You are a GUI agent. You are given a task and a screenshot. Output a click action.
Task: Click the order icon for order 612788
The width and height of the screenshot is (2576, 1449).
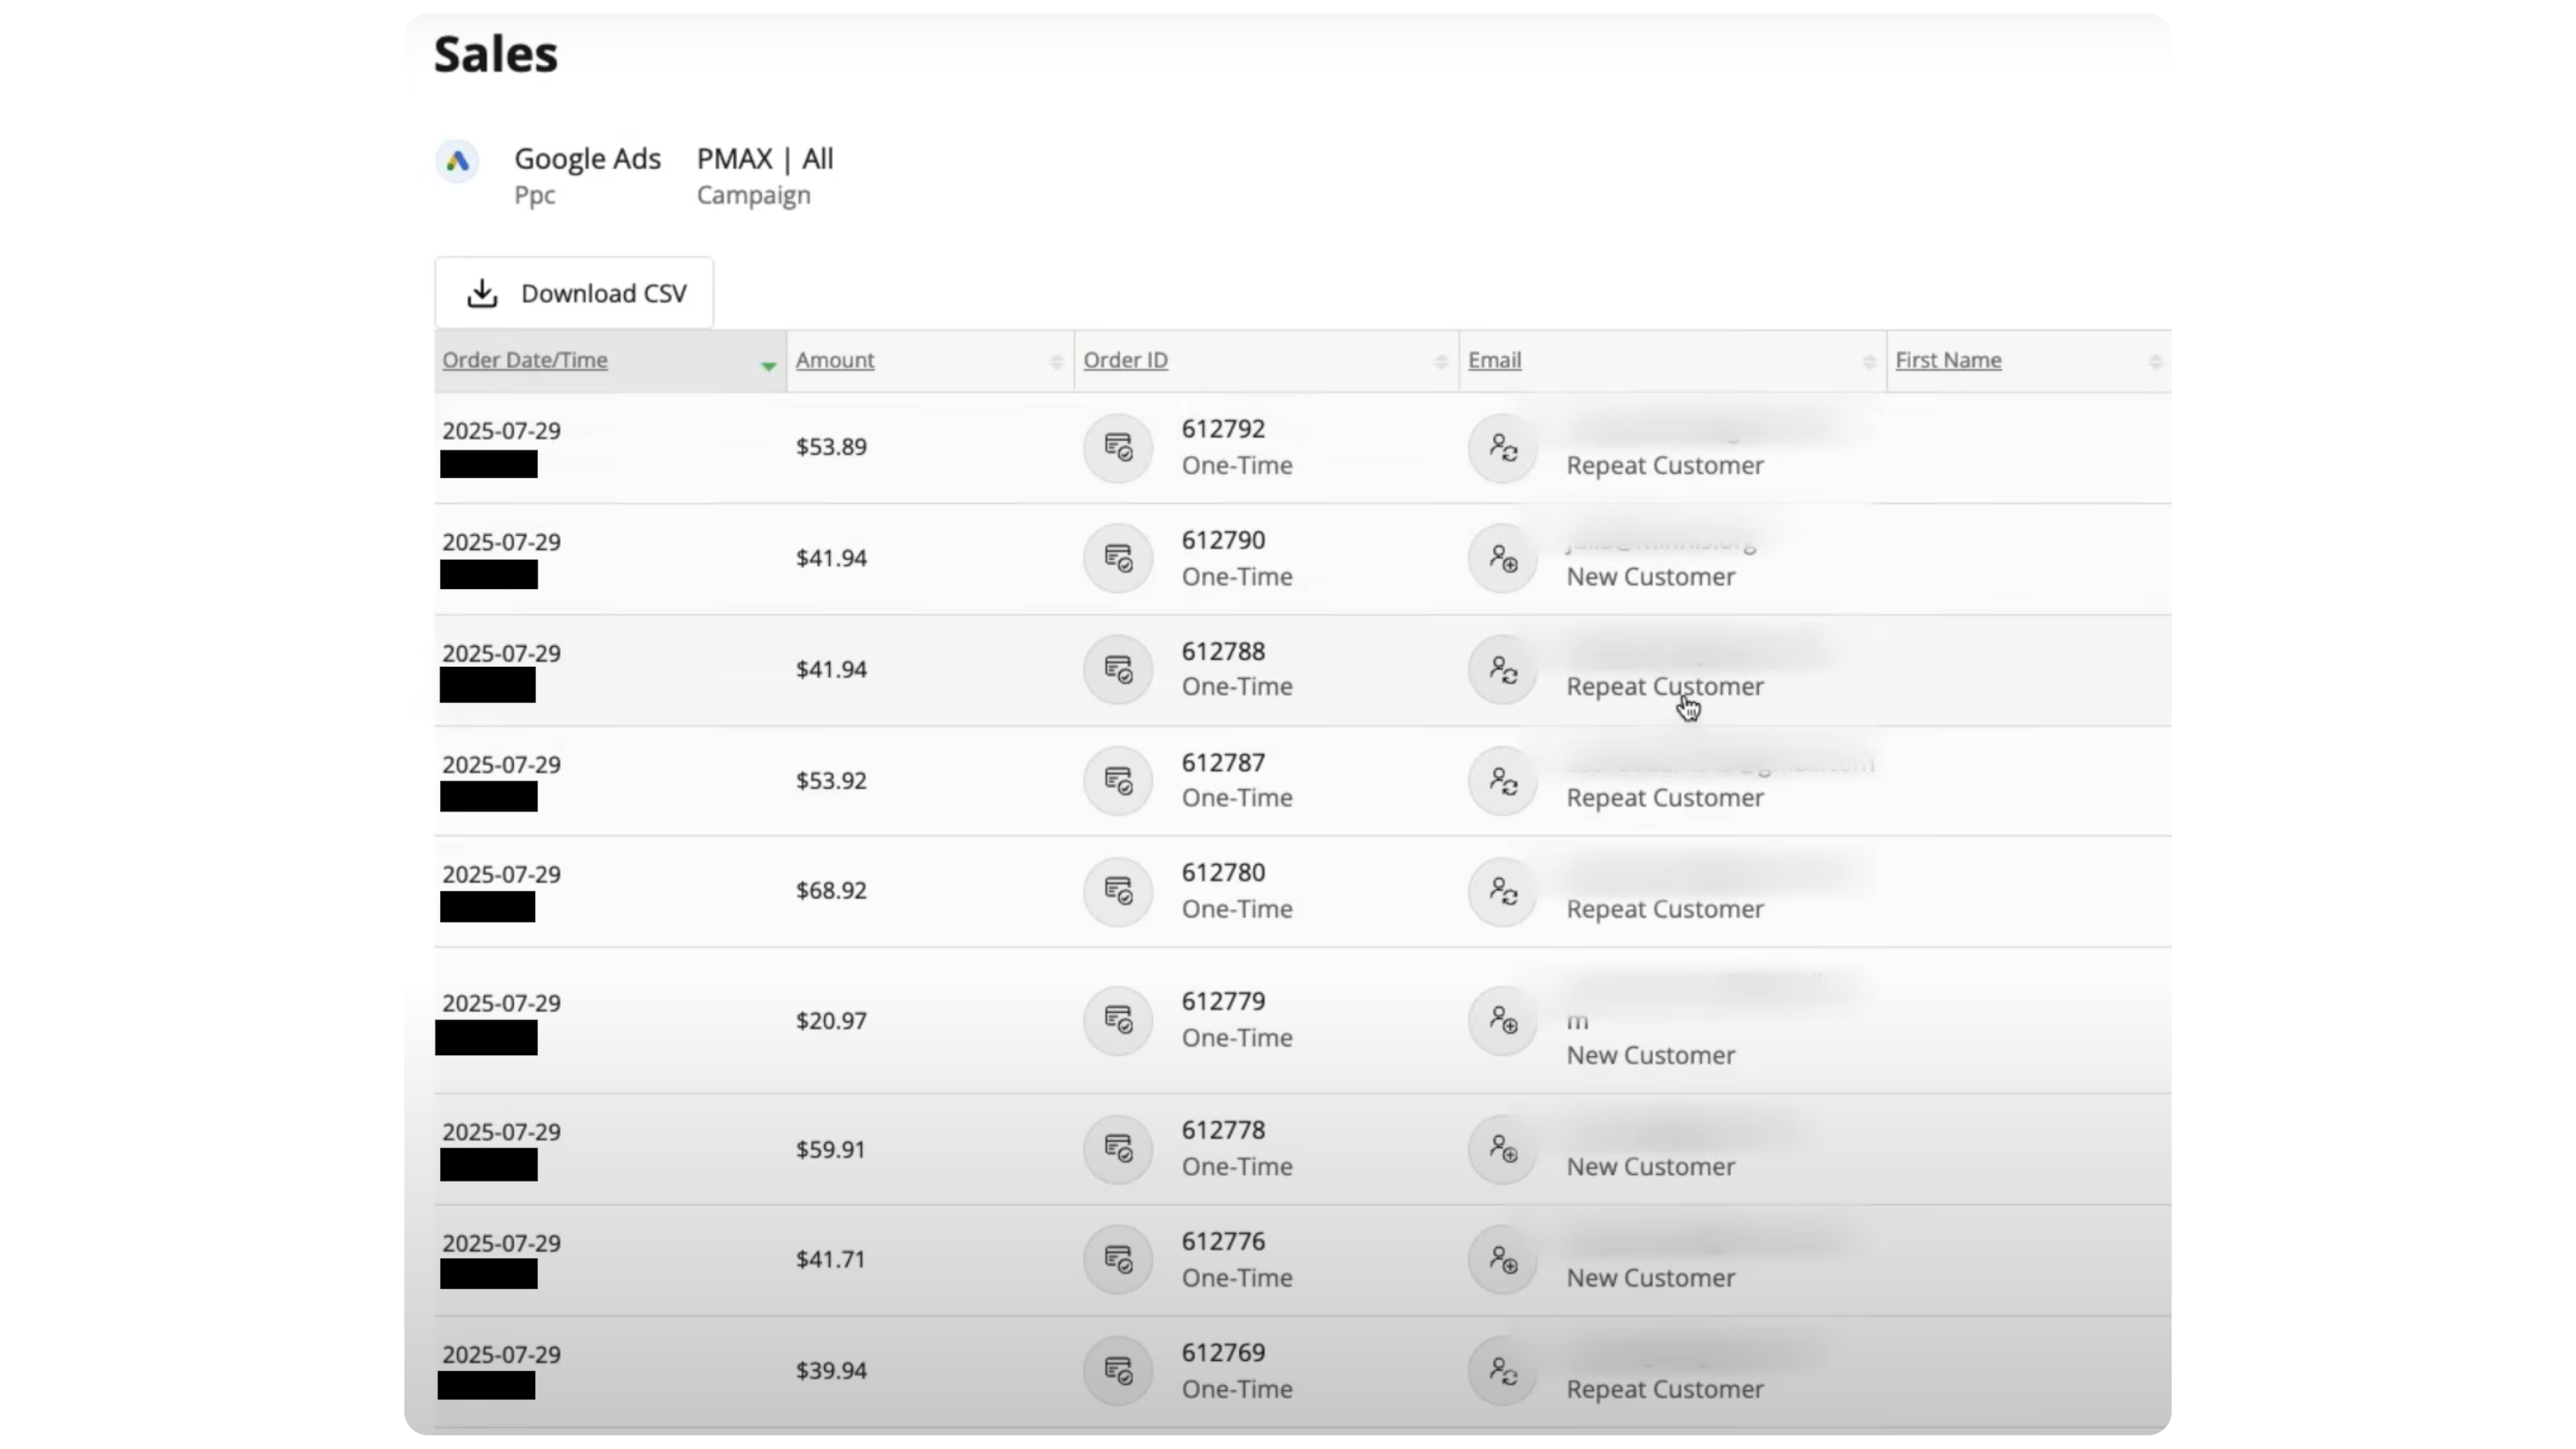tap(1118, 669)
